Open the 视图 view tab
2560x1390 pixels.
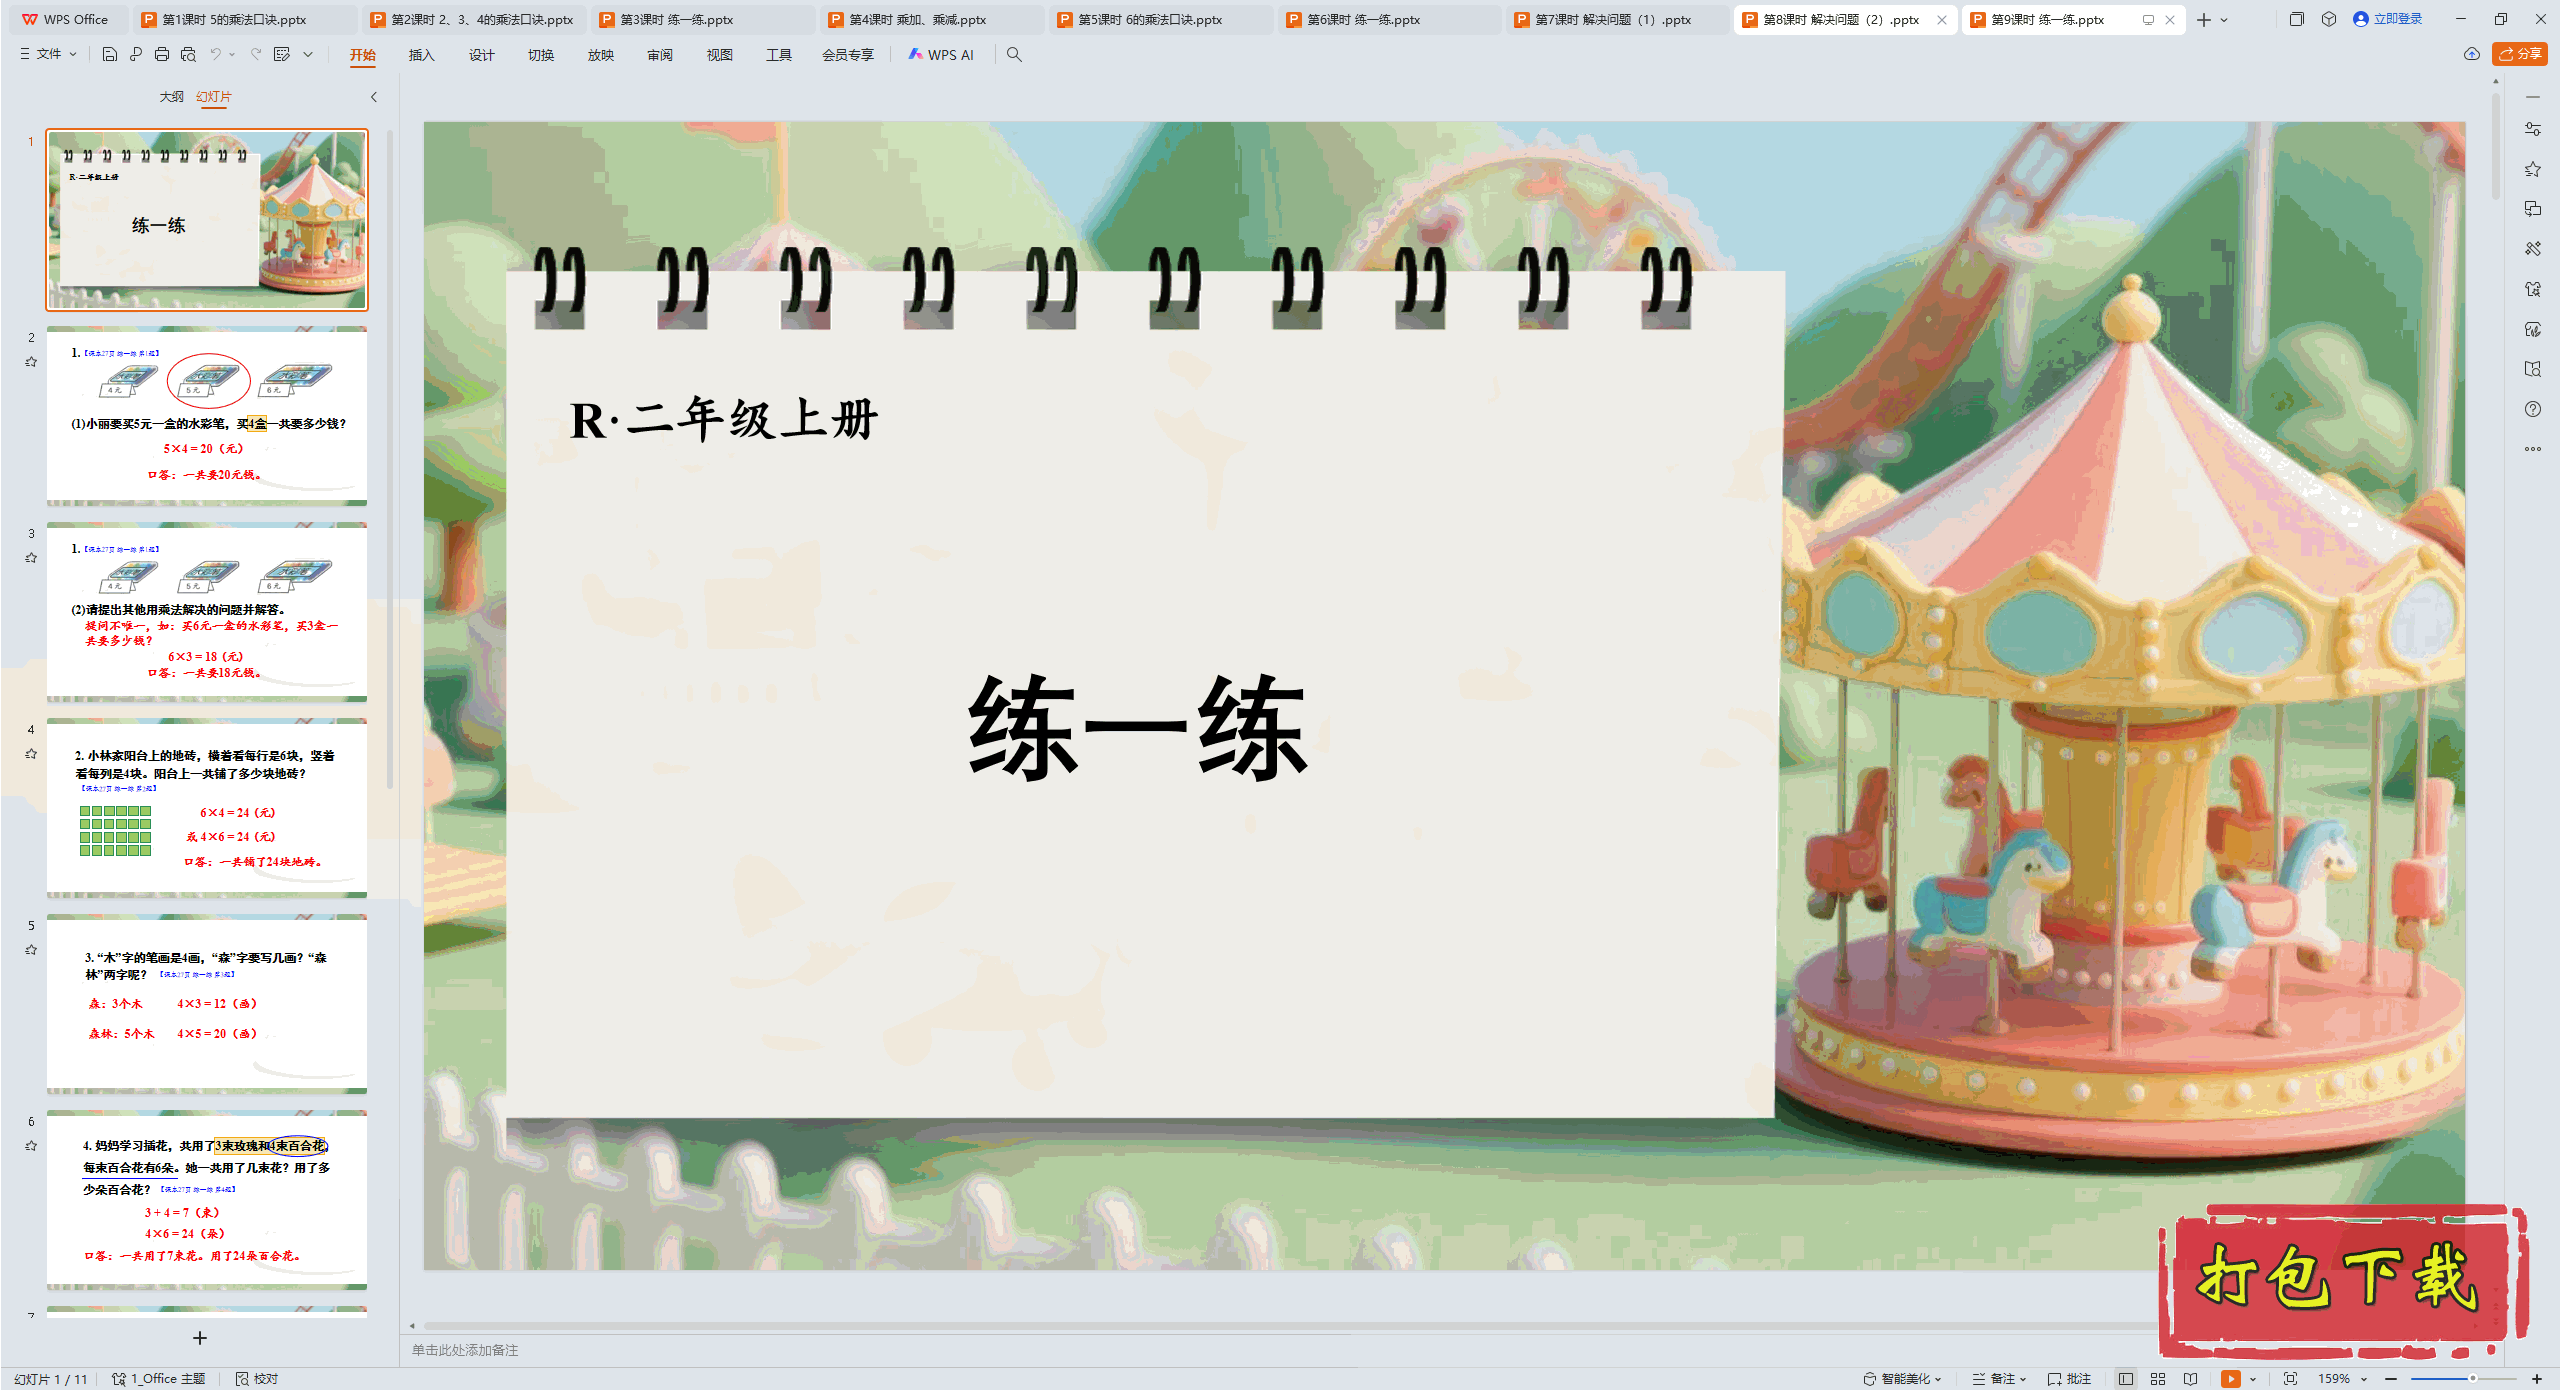point(719,55)
